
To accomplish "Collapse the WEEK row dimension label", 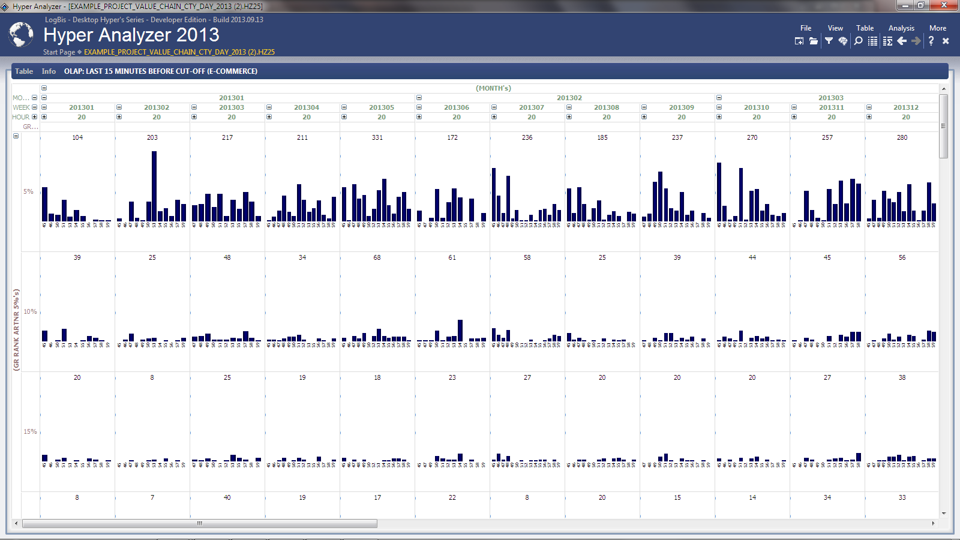I will click(35, 107).
